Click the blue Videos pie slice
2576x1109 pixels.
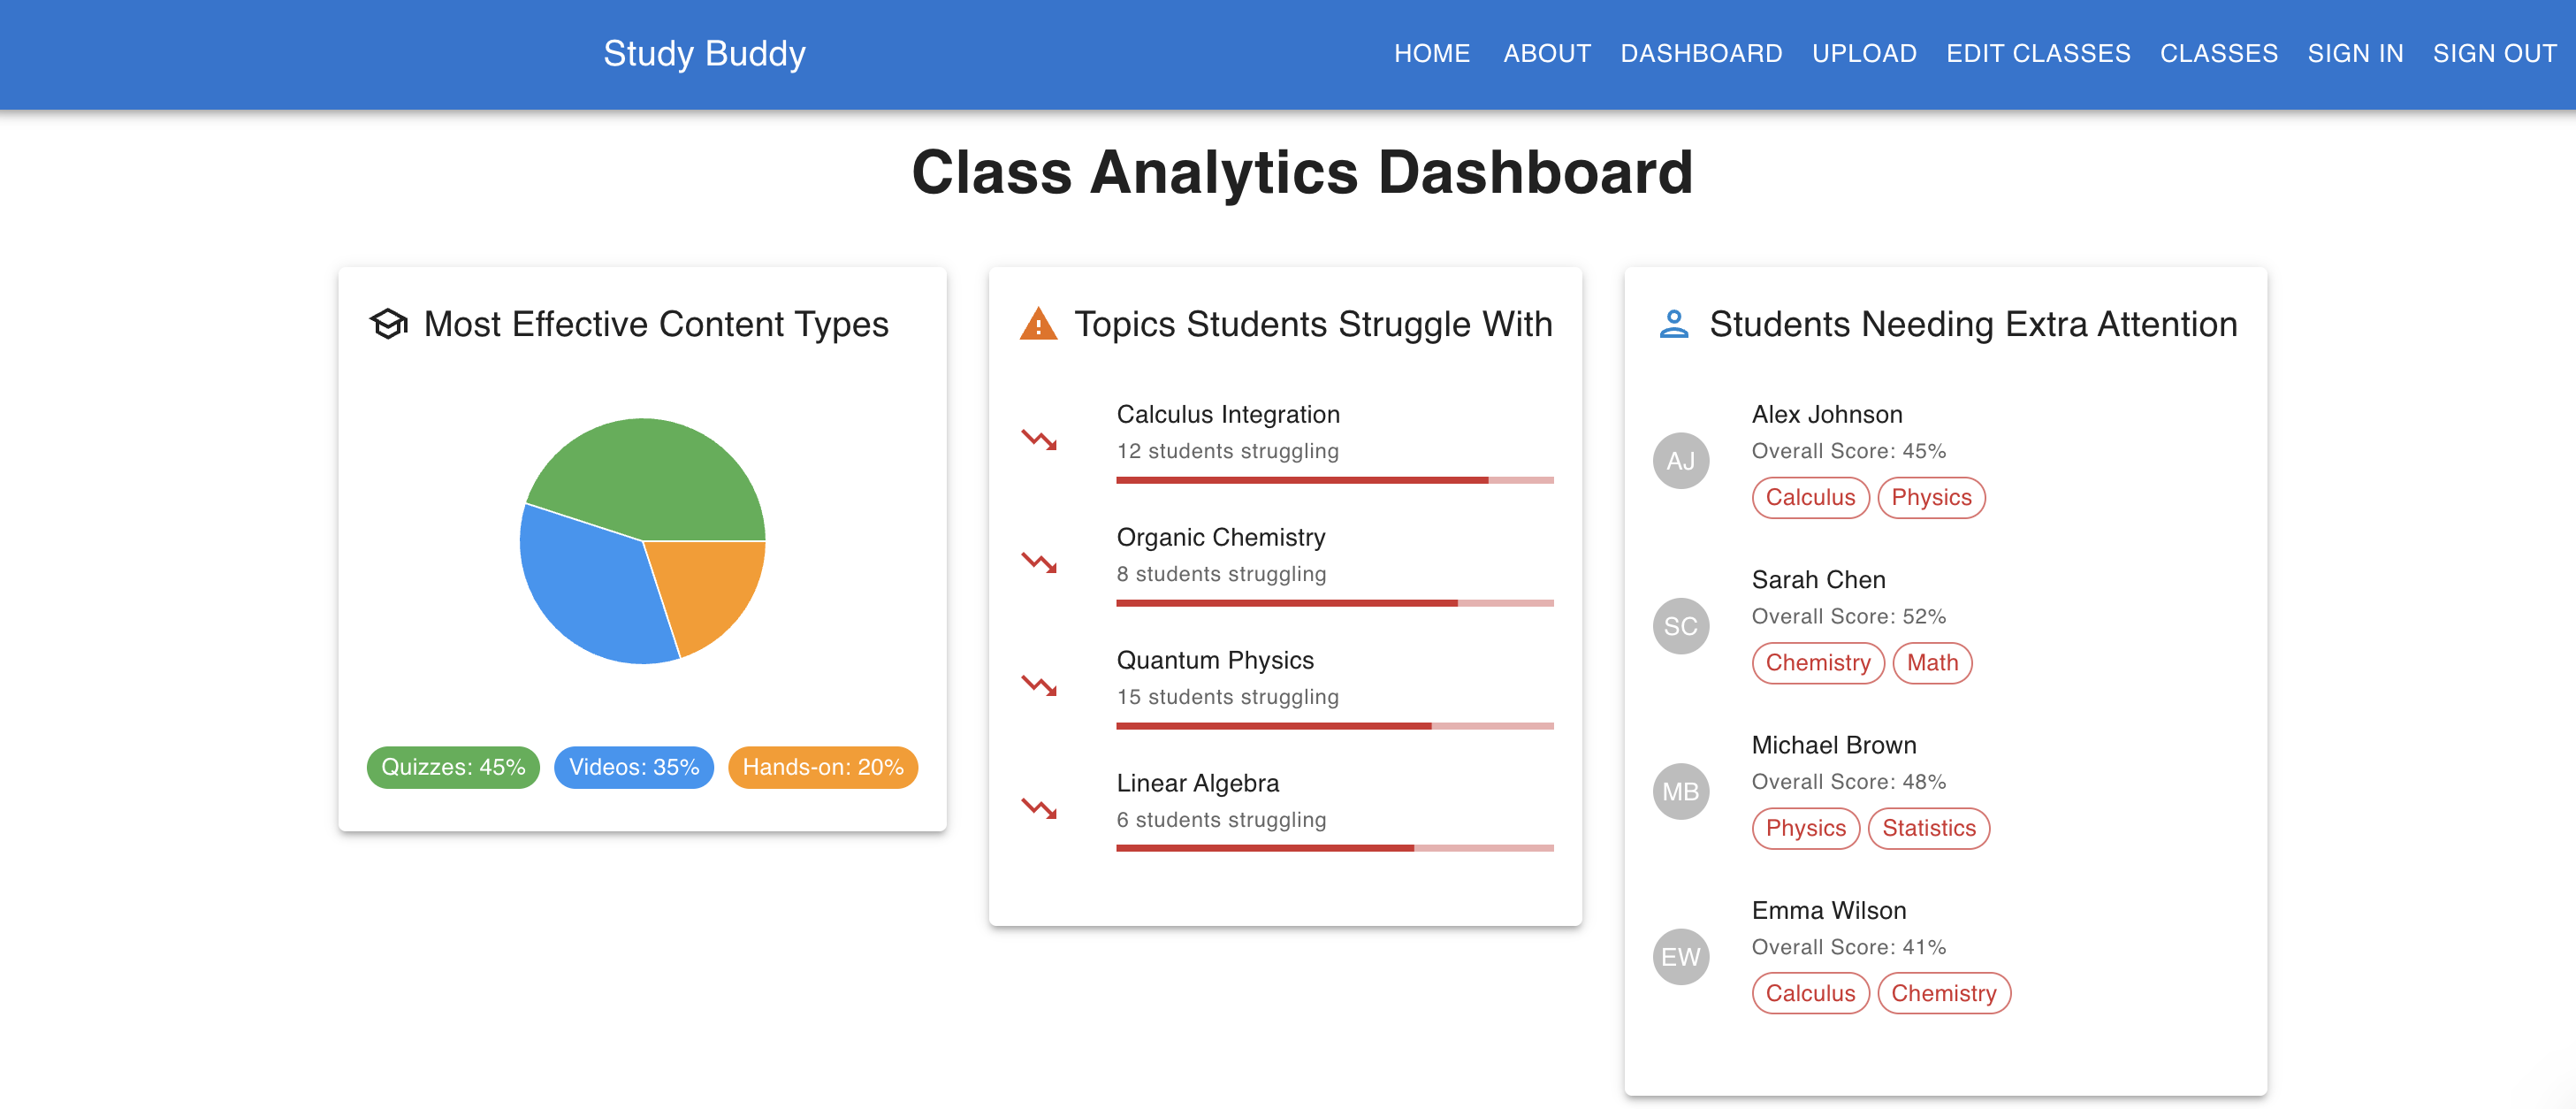590,590
